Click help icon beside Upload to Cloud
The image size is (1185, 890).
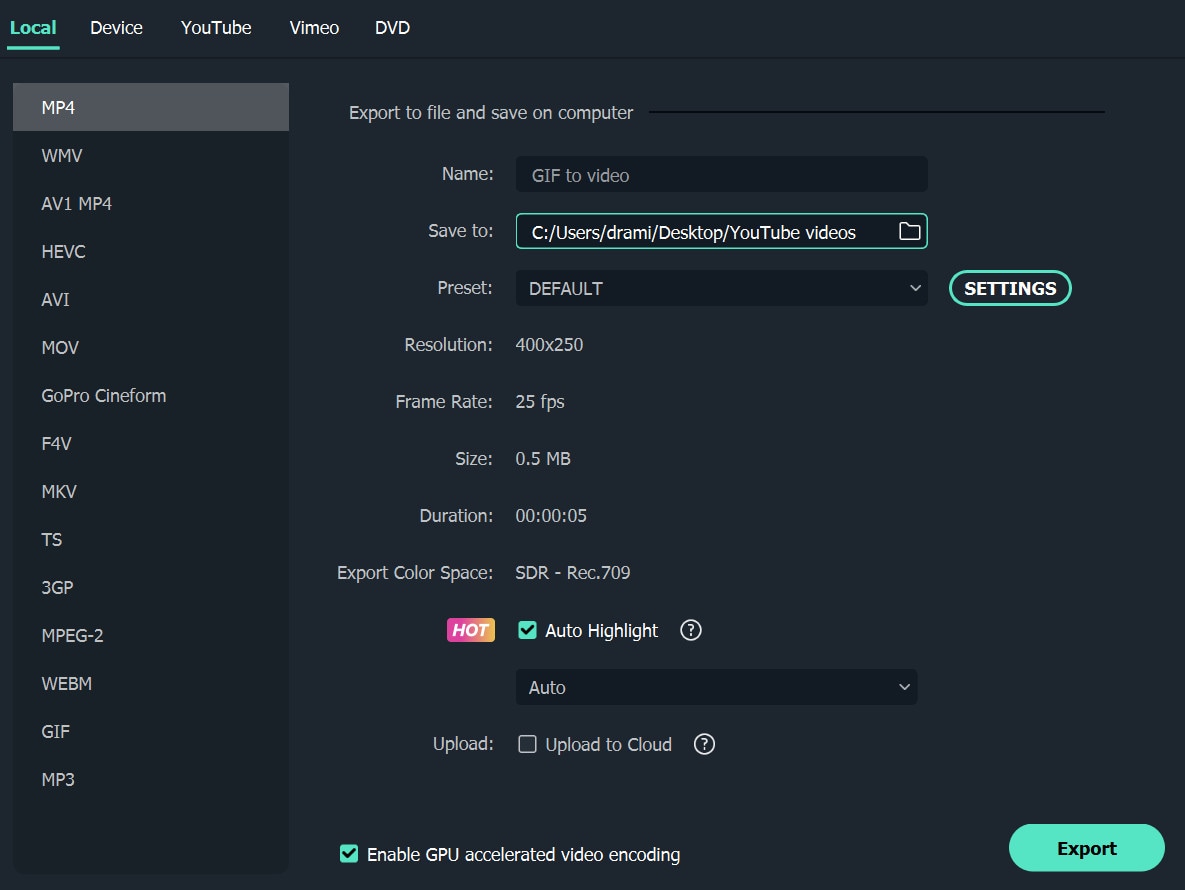704,744
